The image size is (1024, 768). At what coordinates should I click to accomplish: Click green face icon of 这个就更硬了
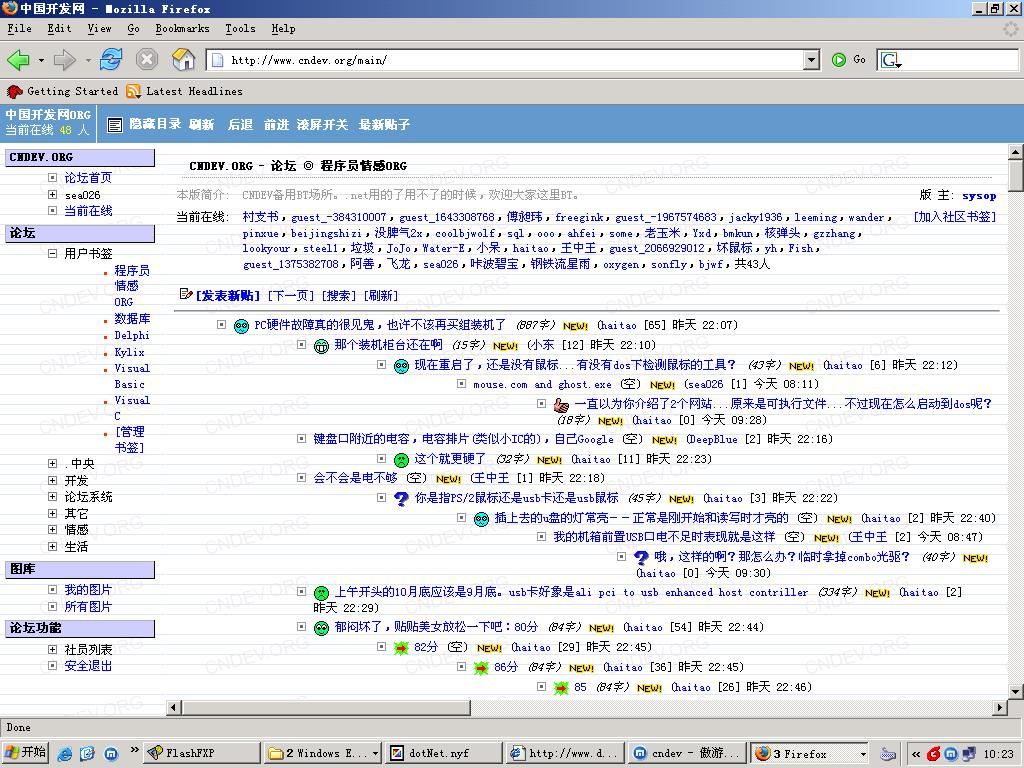tap(402, 460)
